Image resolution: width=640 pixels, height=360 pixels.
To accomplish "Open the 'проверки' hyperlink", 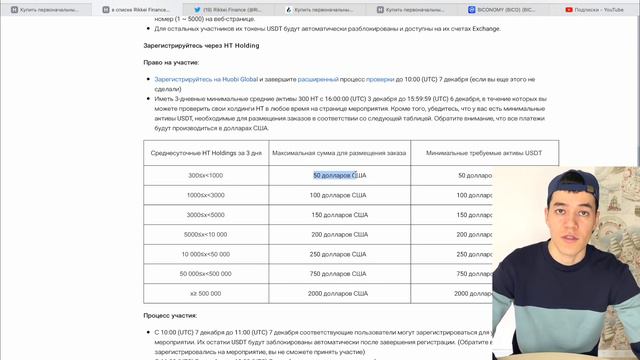I will tap(380, 79).
